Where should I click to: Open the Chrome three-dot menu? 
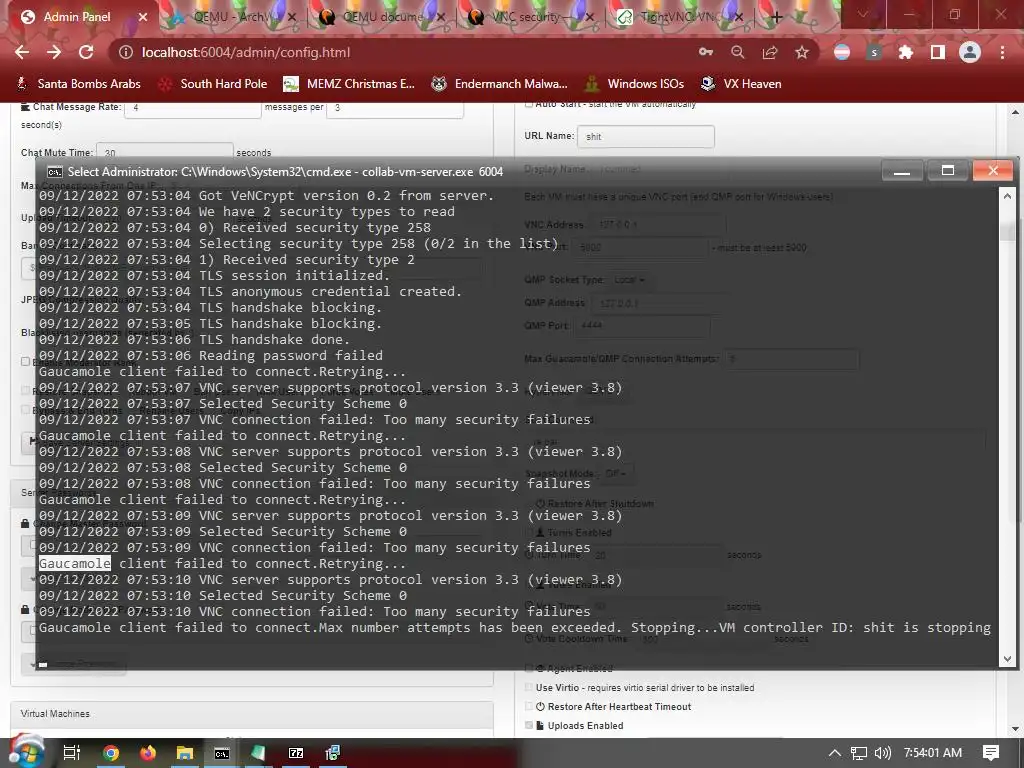(x=1002, y=52)
